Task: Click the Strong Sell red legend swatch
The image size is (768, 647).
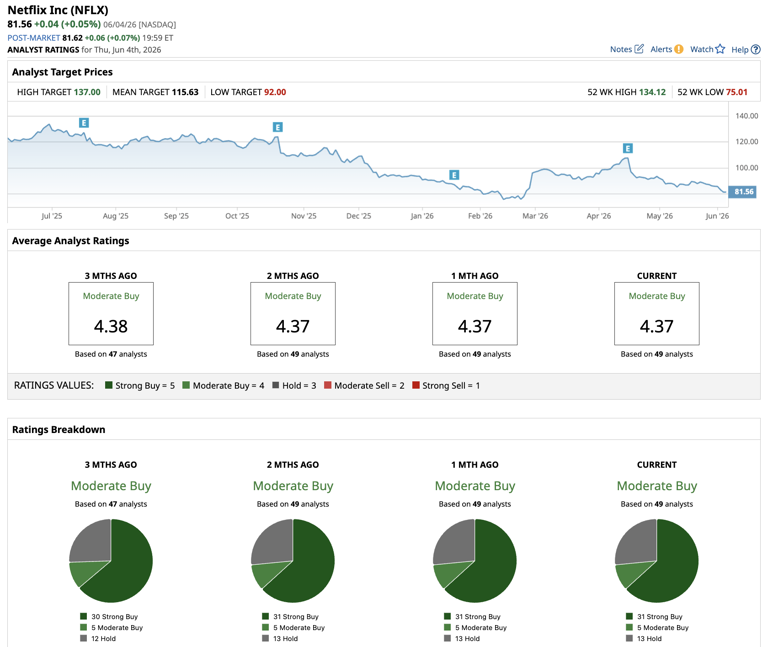Action: point(416,385)
